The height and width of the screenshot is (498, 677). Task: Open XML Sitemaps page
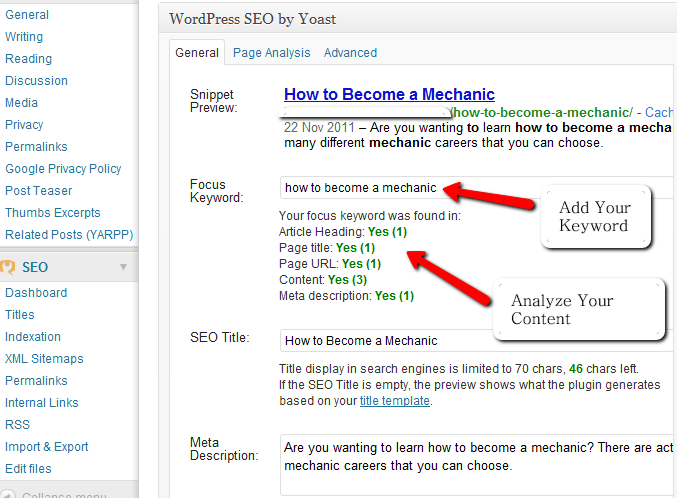pyautogui.click(x=44, y=359)
